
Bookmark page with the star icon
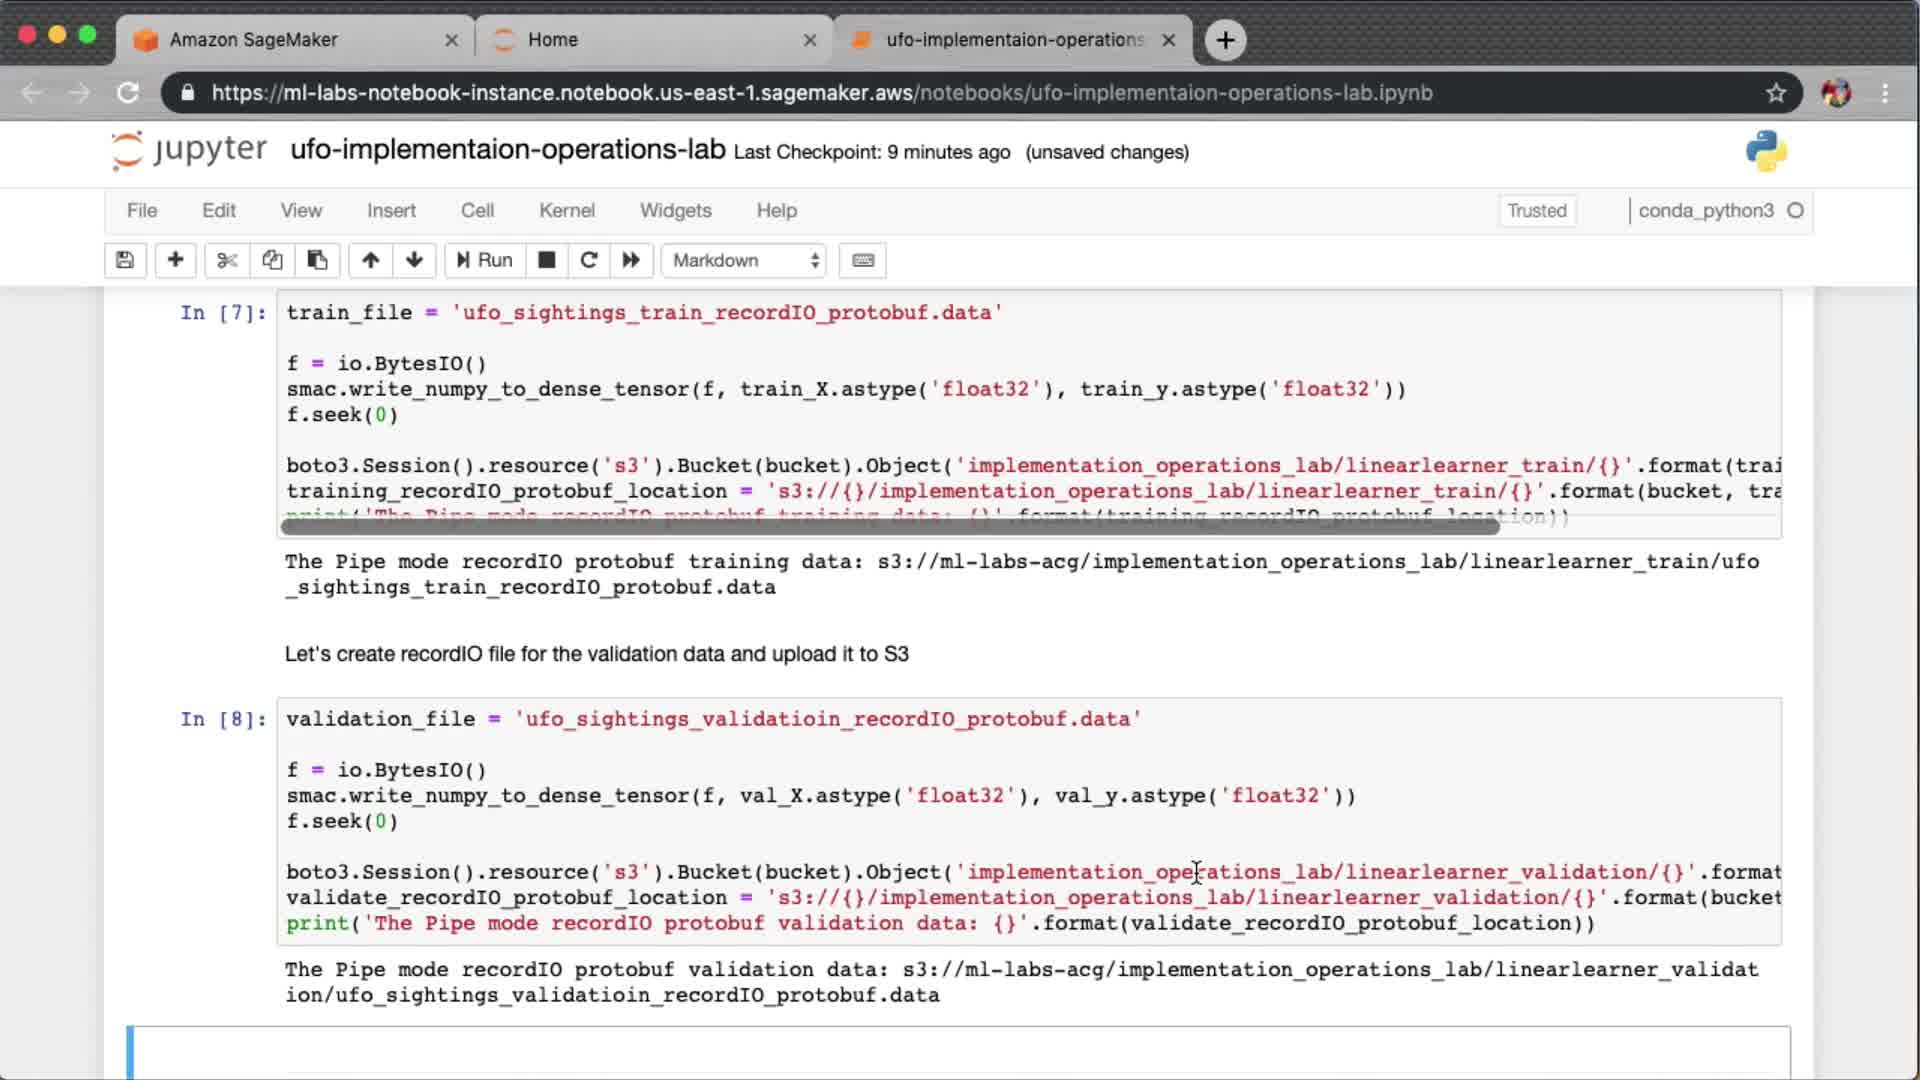[x=1775, y=93]
